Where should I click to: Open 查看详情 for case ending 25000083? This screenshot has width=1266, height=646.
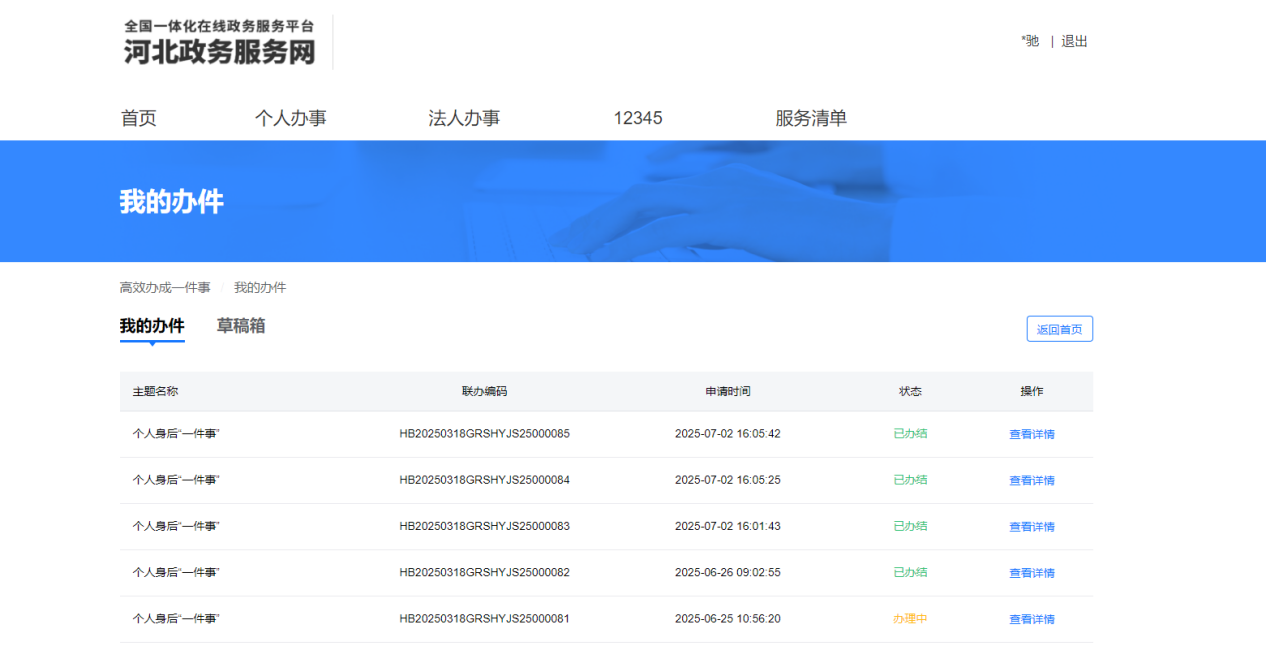point(1031,526)
